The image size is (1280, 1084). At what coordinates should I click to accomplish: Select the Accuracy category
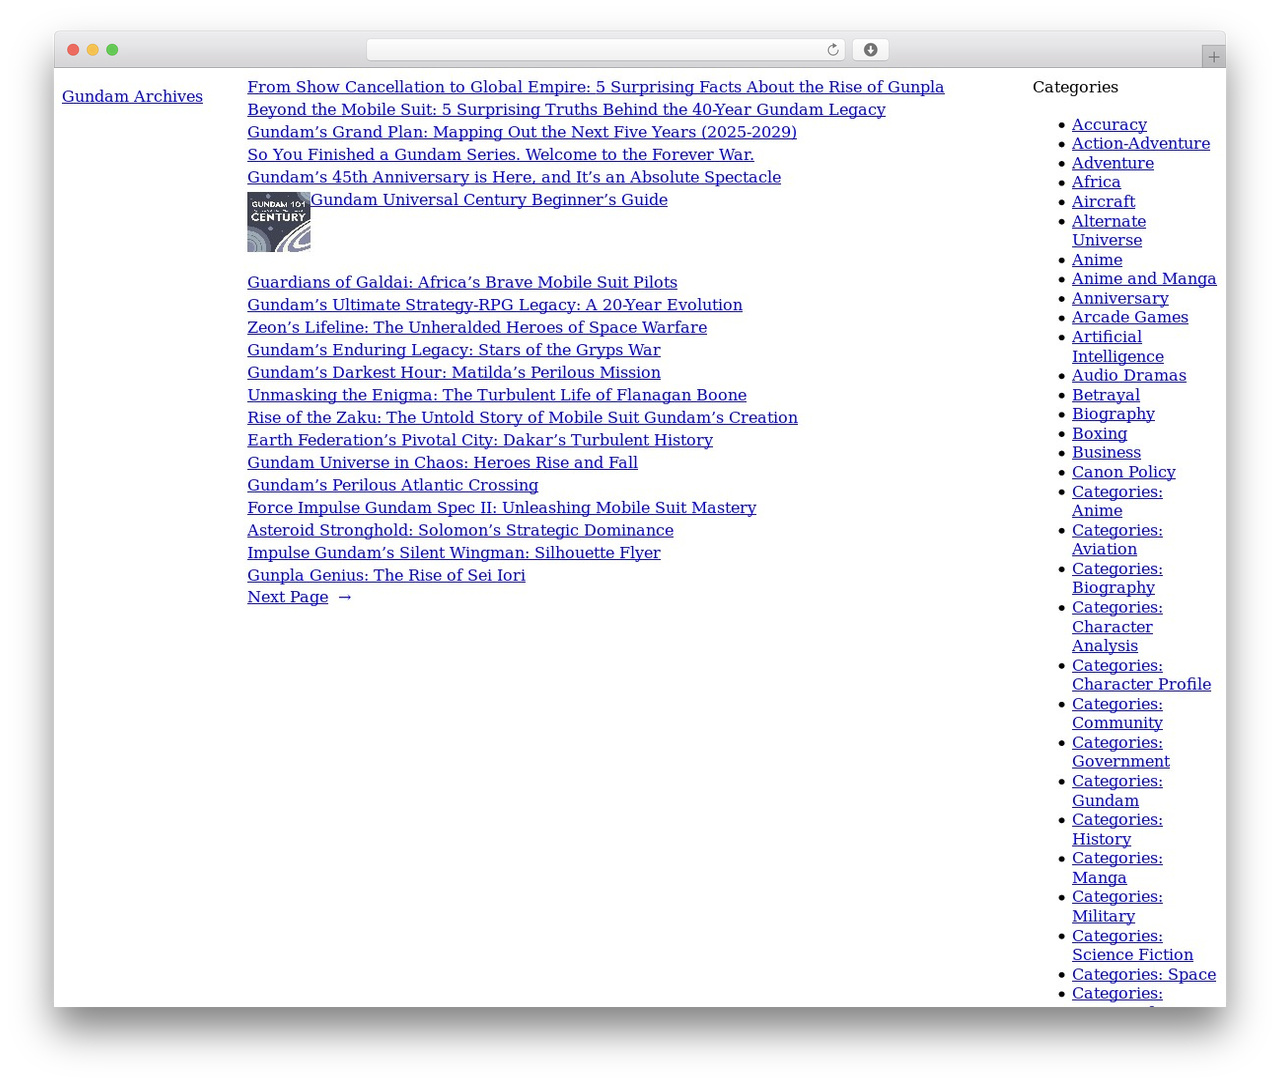[1109, 125]
